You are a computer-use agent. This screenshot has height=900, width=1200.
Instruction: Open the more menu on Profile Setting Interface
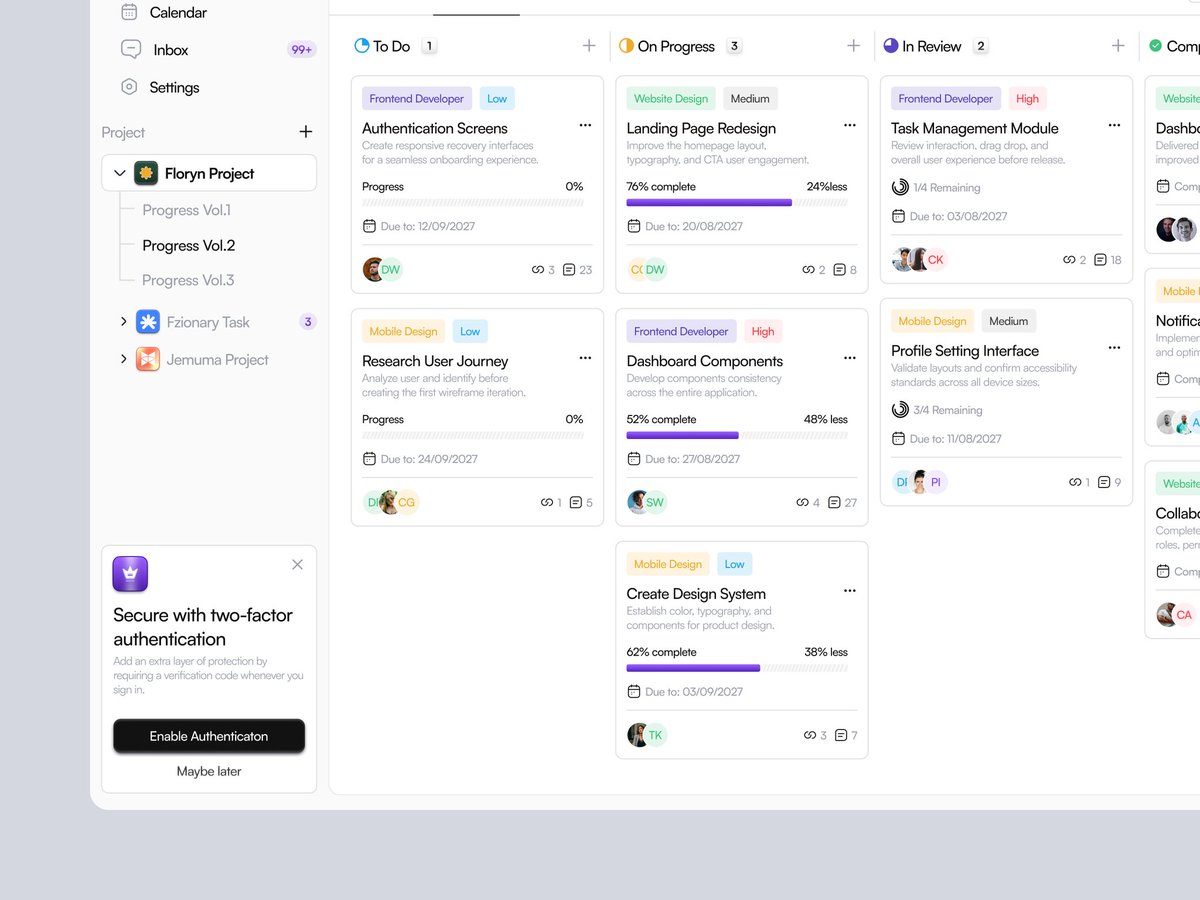1114,348
